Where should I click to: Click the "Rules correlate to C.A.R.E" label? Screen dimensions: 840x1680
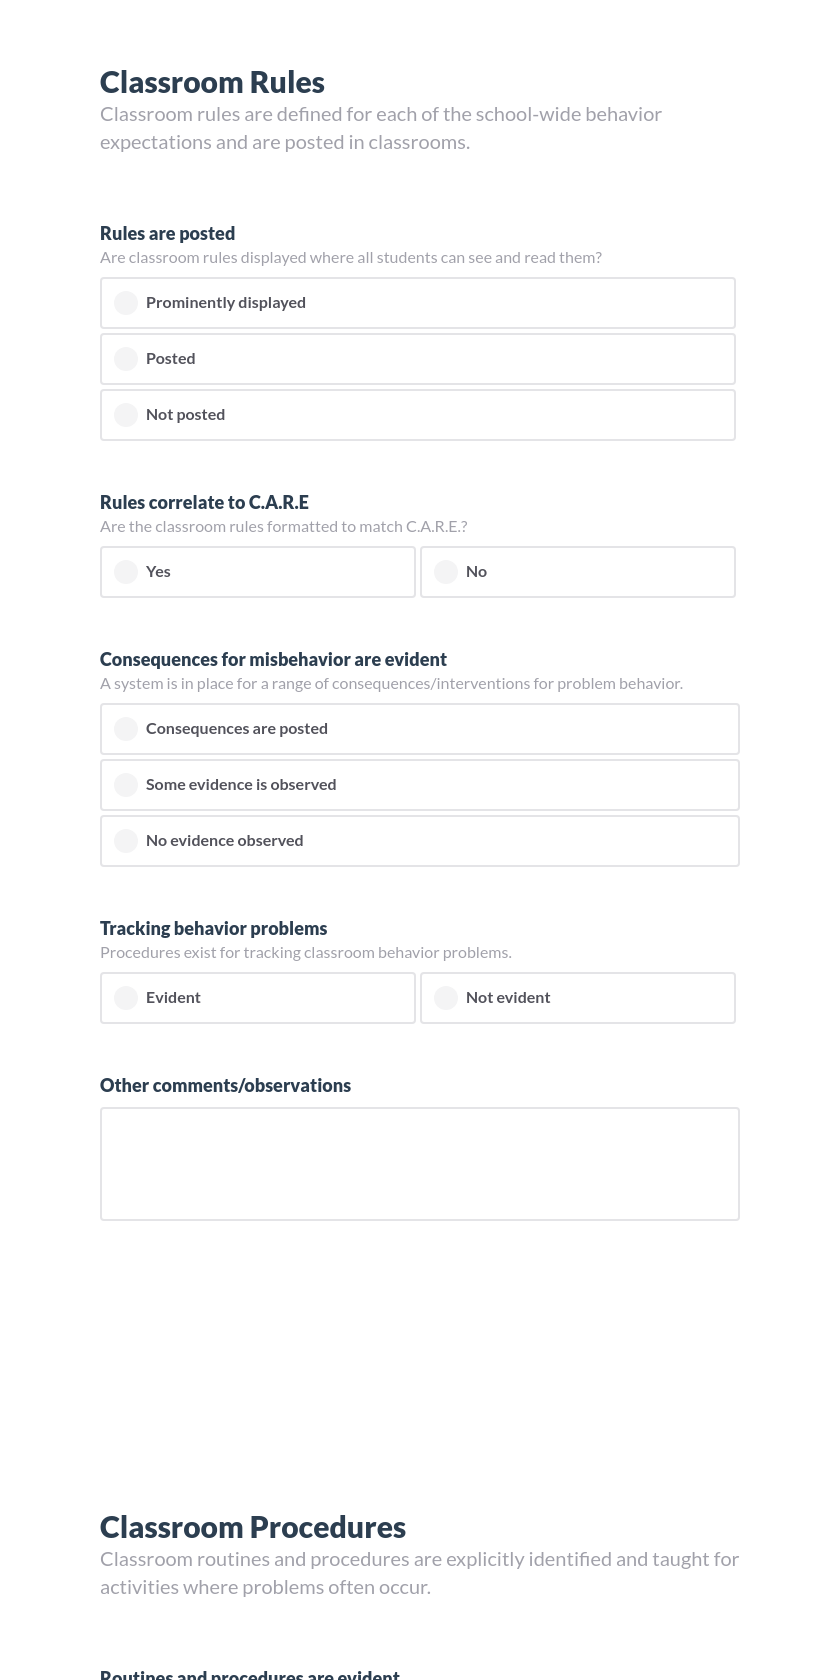coord(204,502)
